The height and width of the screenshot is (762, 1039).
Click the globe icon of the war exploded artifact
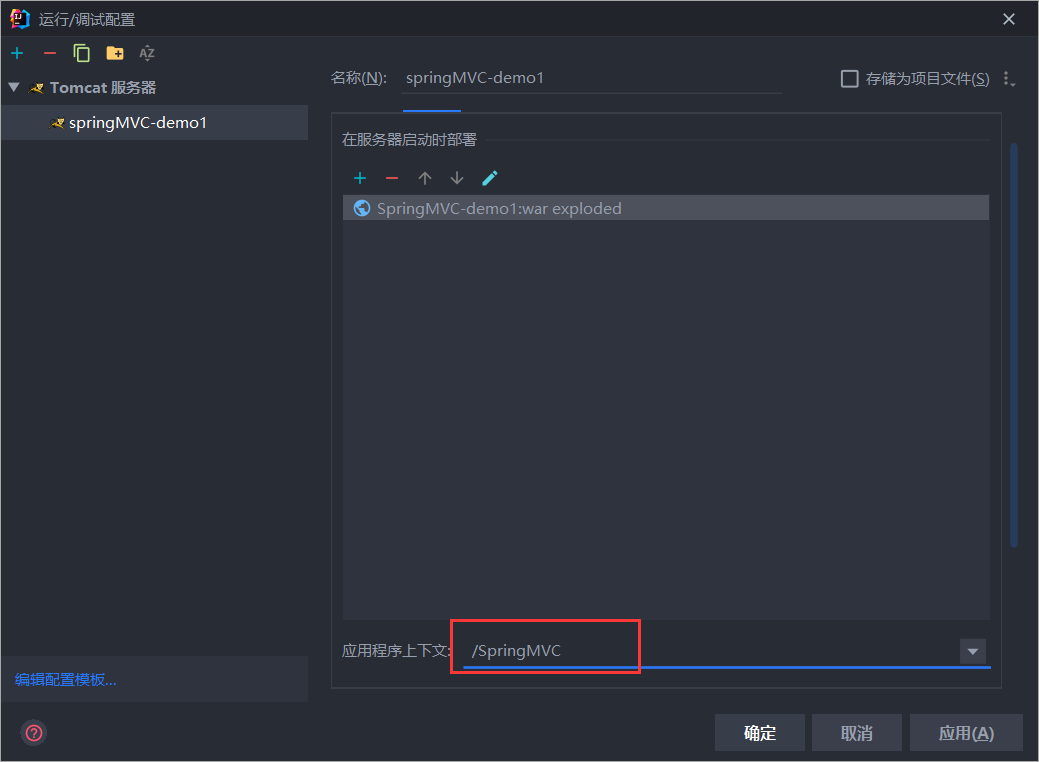click(362, 208)
